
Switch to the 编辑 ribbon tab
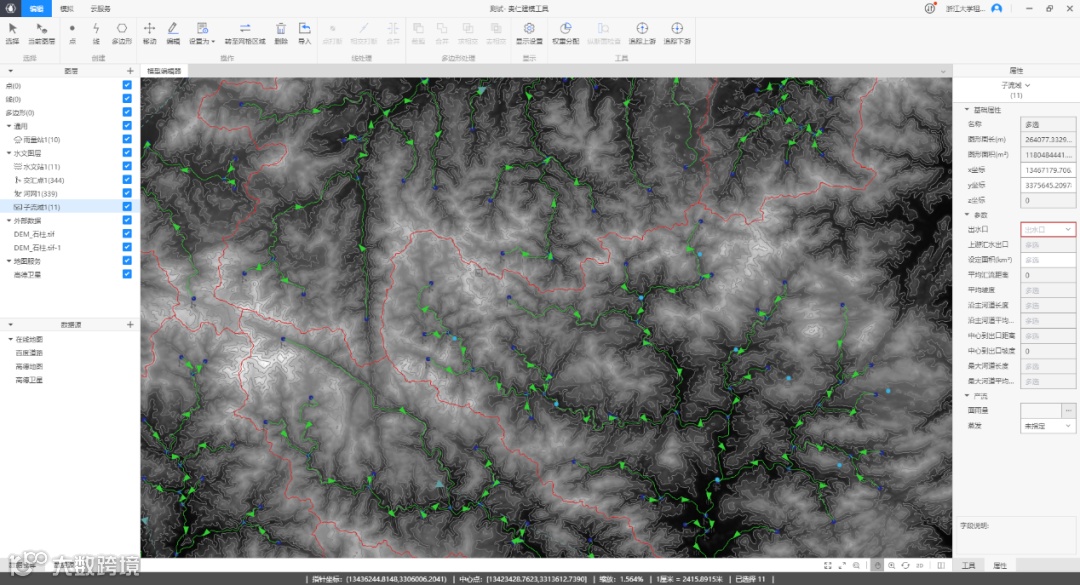pyautogui.click(x=37, y=8)
